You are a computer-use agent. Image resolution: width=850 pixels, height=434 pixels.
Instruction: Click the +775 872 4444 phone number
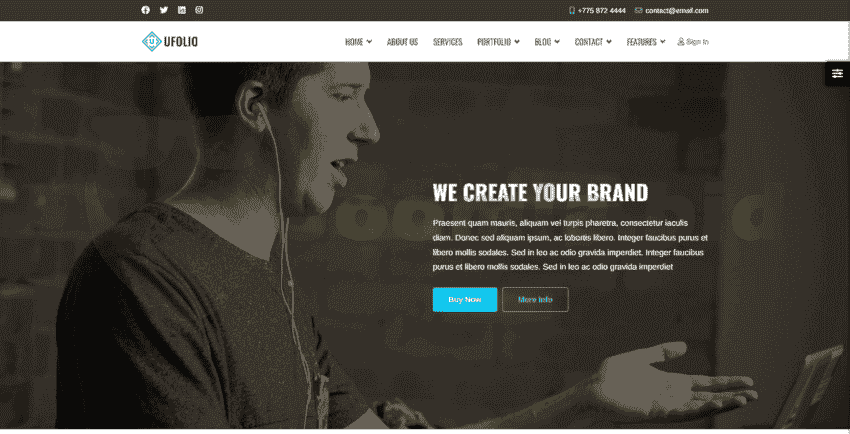(601, 10)
